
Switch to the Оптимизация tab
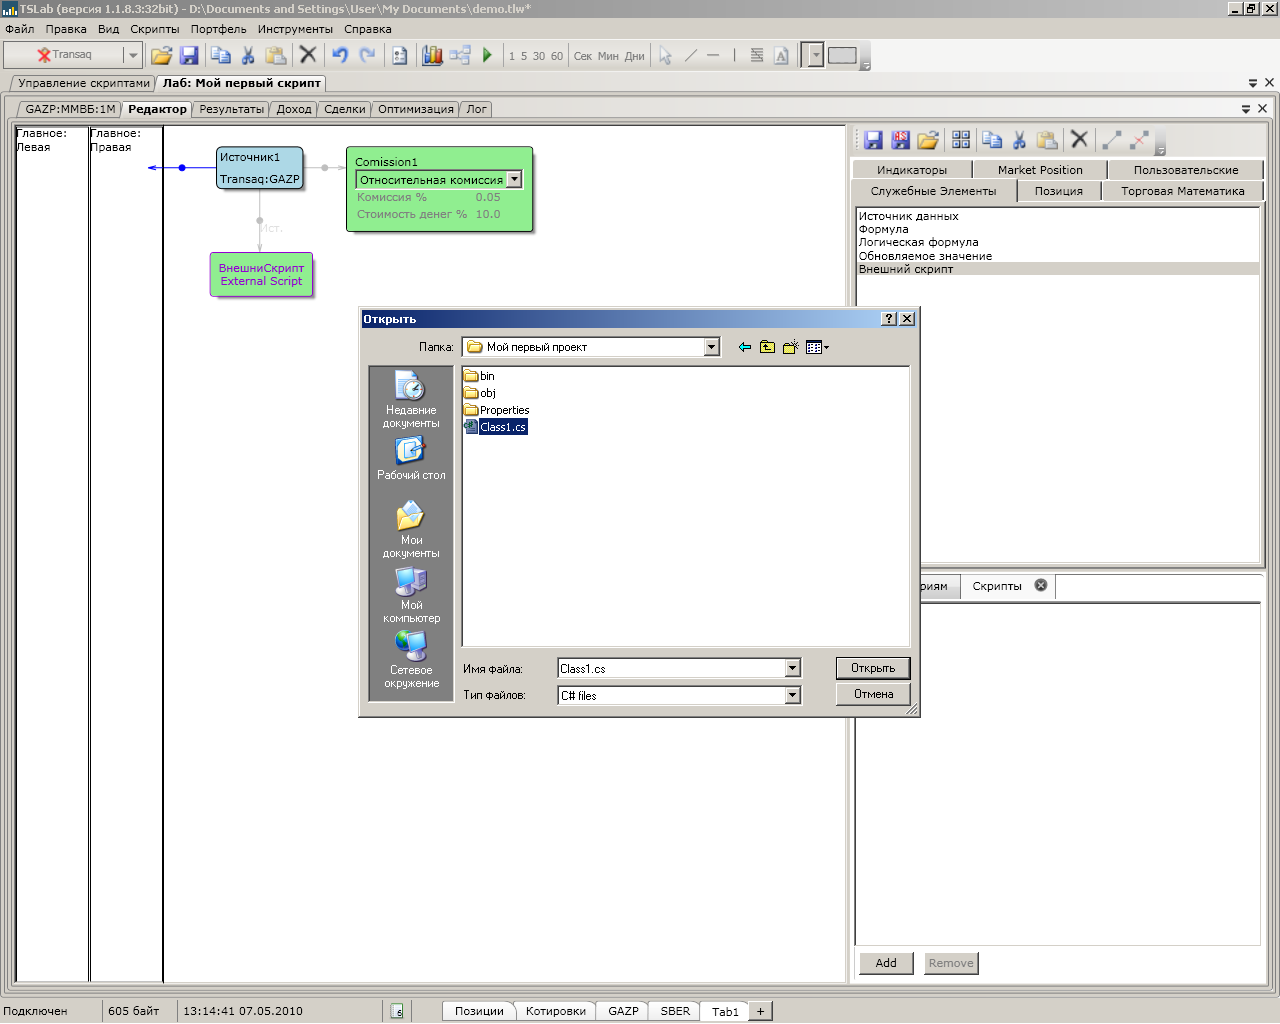tap(415, 109)
